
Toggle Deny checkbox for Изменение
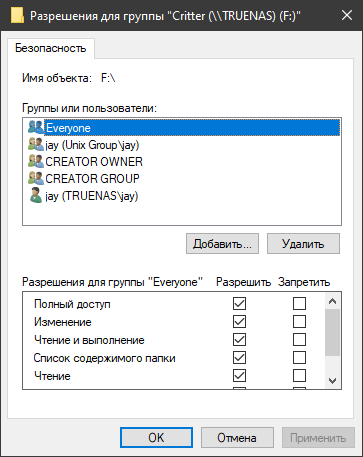click(x=299, y=322)
